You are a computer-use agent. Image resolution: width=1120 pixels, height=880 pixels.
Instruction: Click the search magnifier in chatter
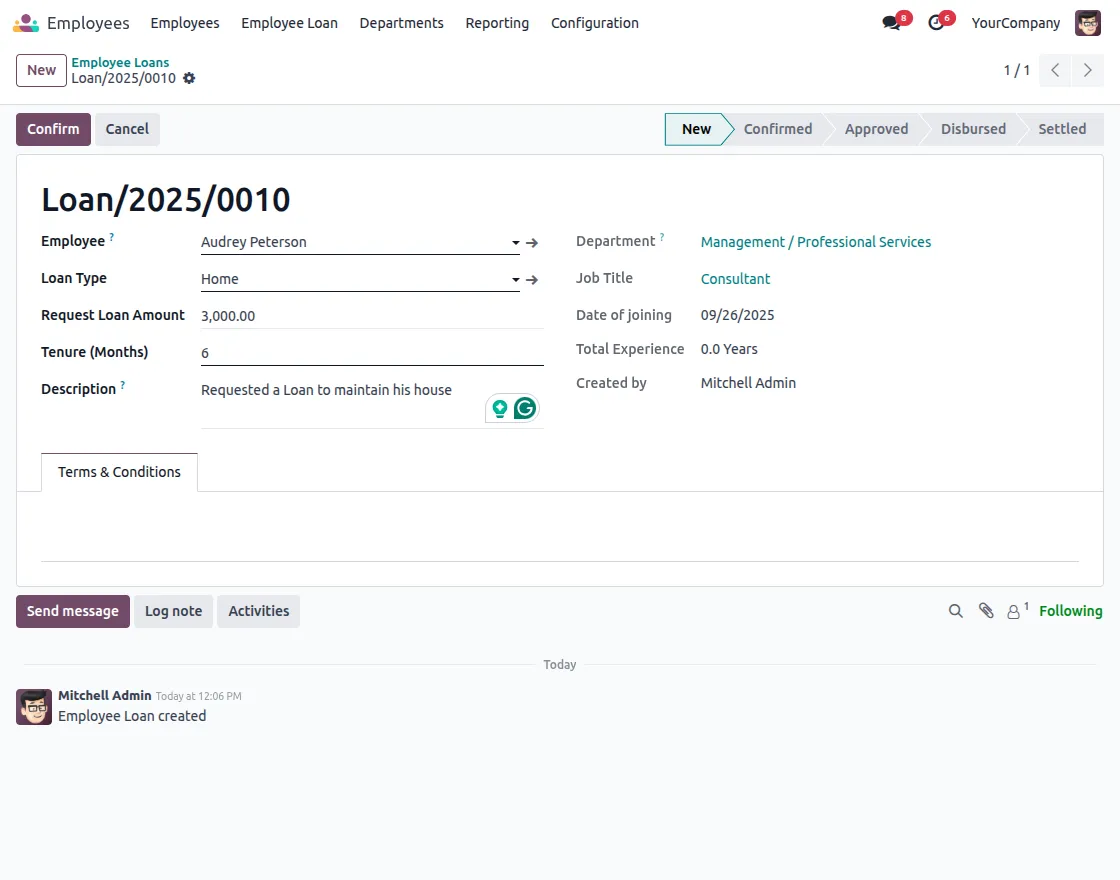(956, 611)
